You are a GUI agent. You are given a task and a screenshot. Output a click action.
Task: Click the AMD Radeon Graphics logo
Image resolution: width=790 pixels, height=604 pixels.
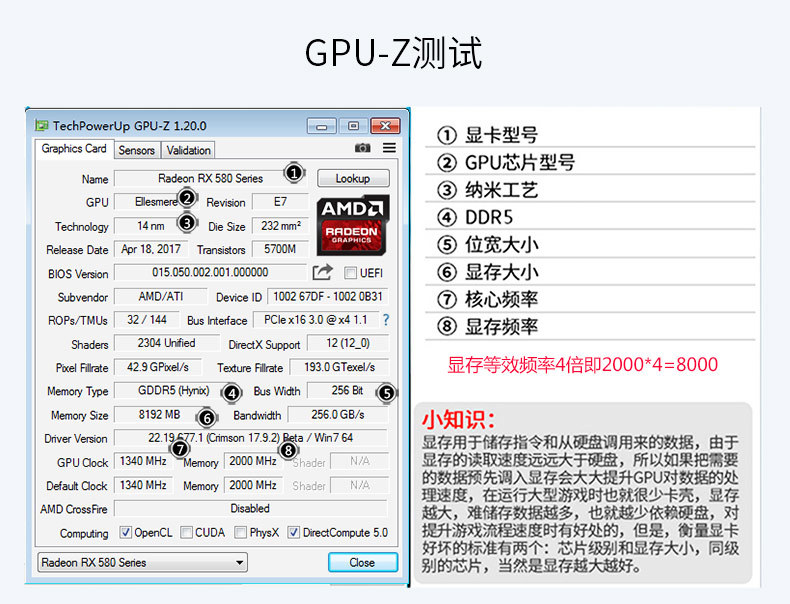click(353, 225)
